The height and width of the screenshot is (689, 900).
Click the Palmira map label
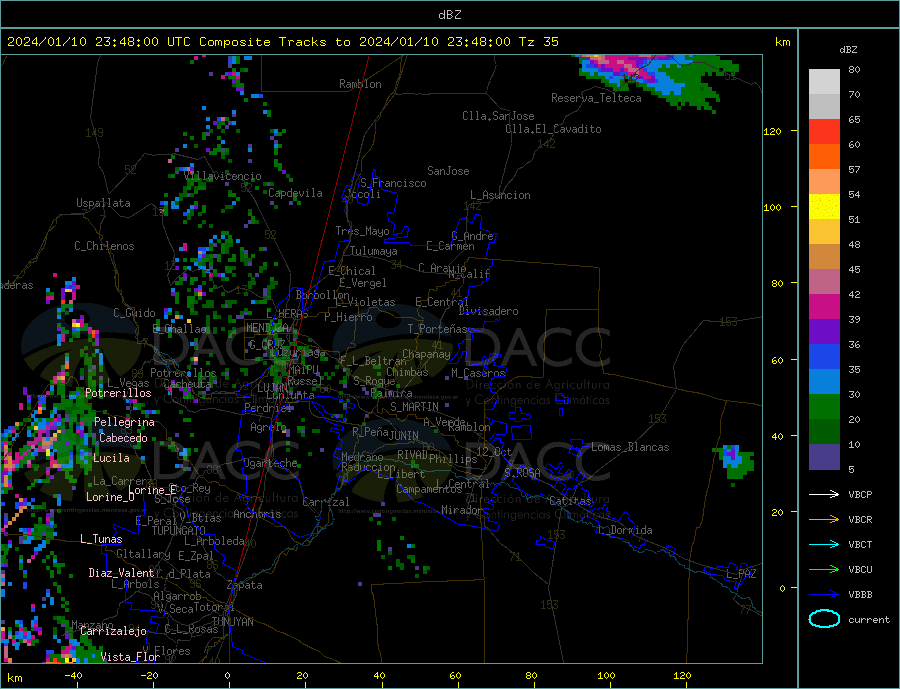pos(391,393)
